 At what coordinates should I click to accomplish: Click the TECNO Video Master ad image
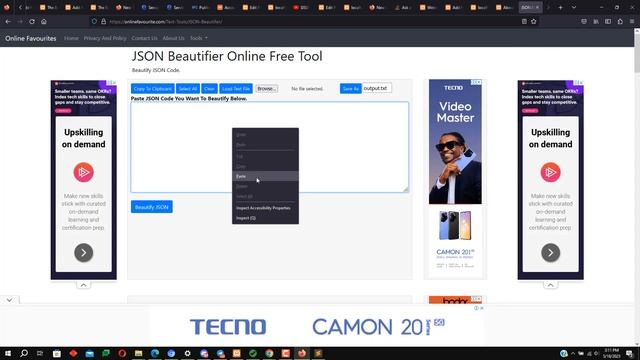[455, 142]
